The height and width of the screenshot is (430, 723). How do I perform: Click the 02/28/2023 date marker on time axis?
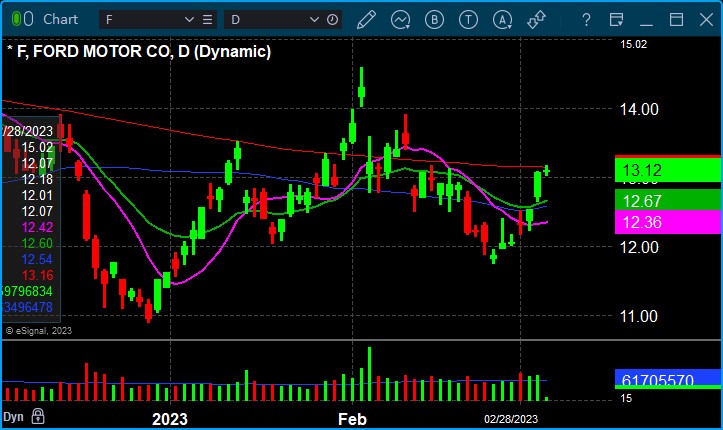click(x=511, y=419)
